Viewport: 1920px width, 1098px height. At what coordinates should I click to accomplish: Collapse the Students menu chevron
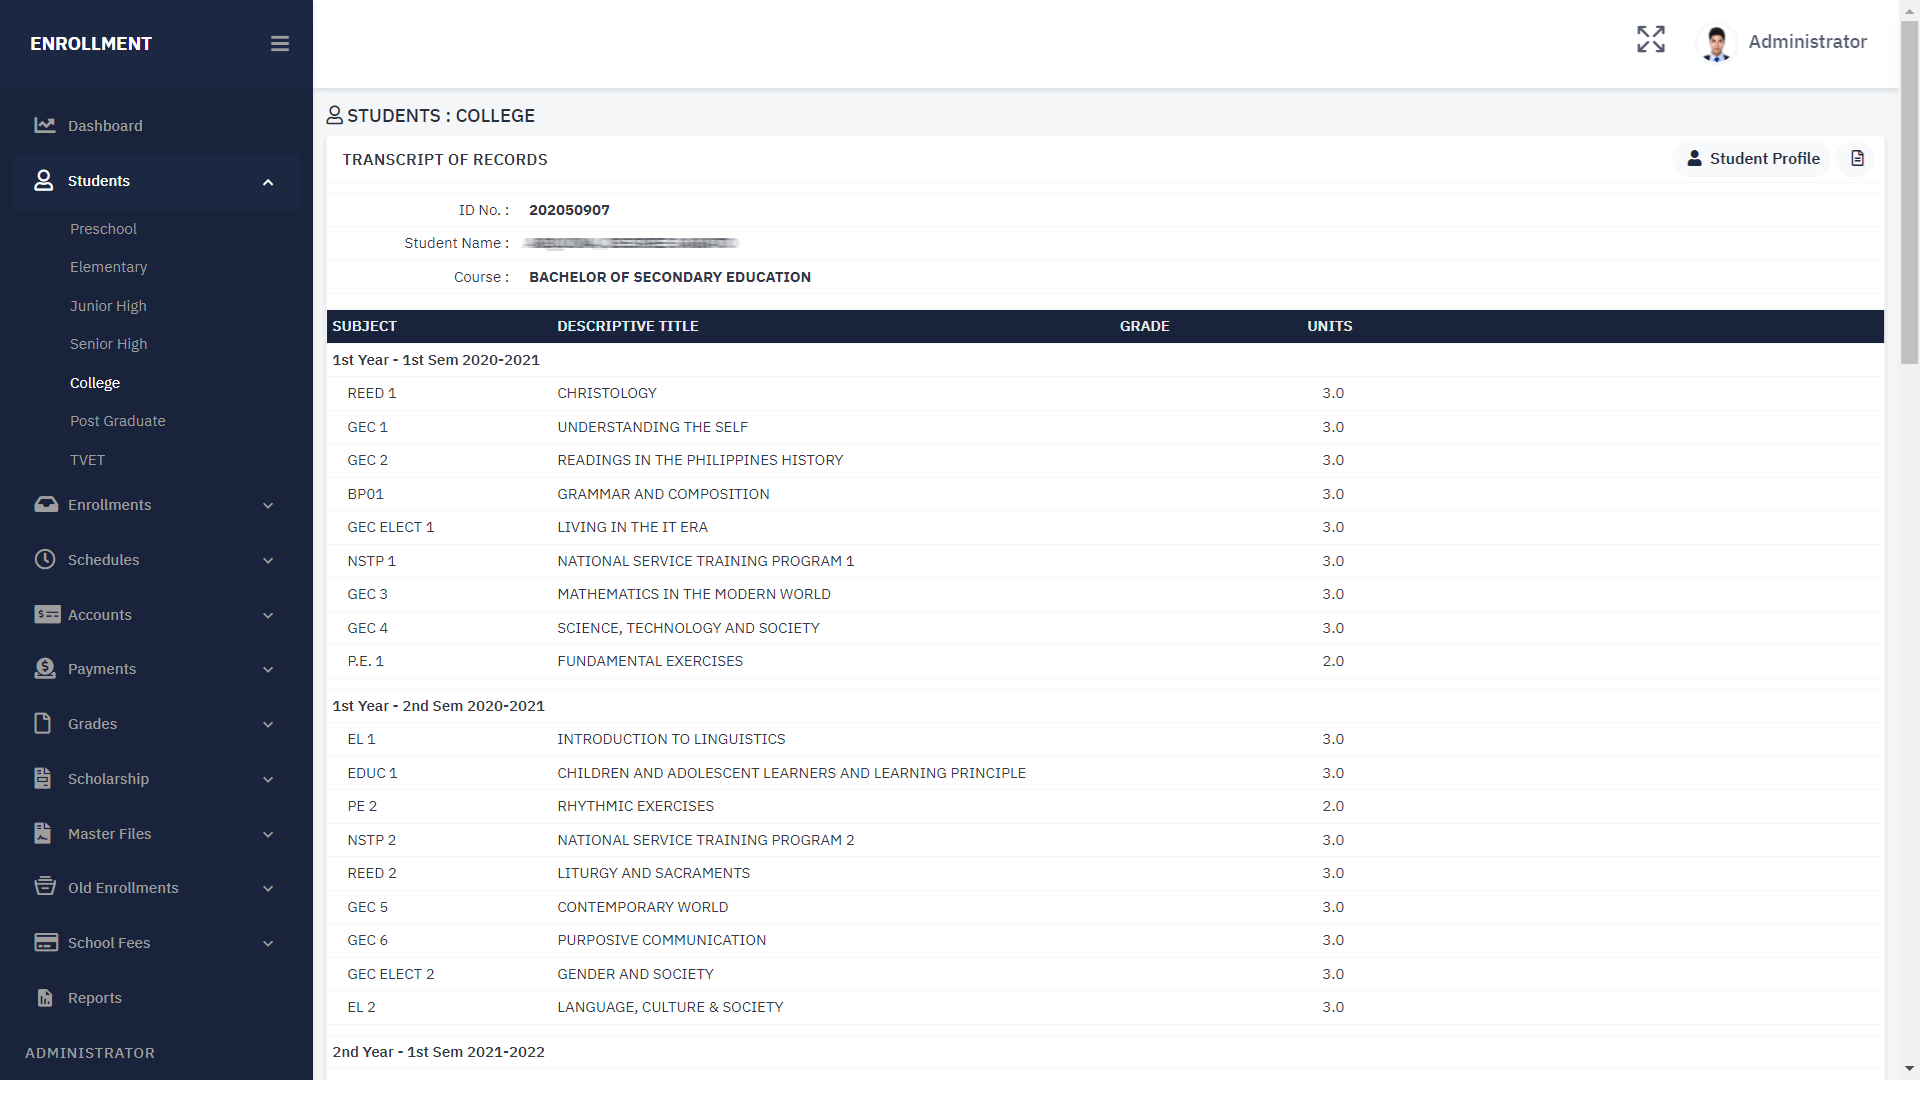(x=268, y=182)
